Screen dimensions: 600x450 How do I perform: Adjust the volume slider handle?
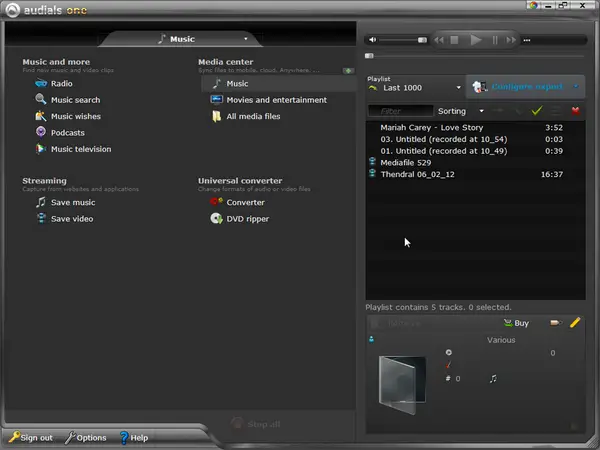422,40
